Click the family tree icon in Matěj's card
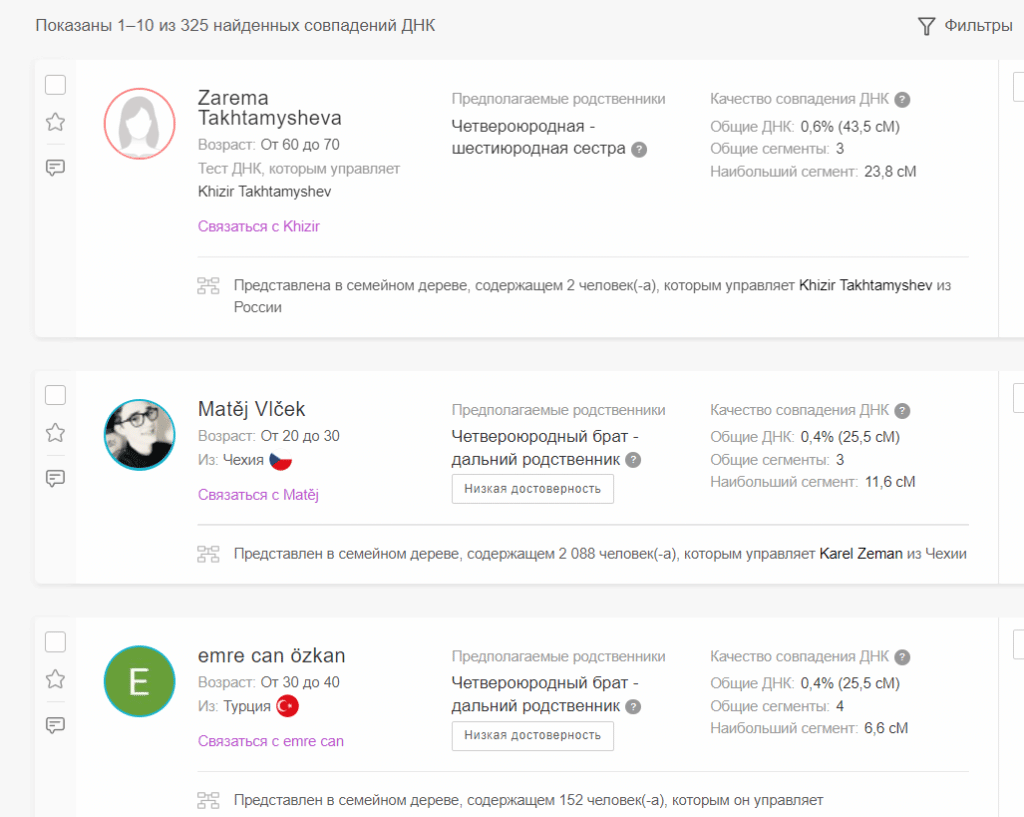The width and height of the screenshot is (1024, 817). 208,553
